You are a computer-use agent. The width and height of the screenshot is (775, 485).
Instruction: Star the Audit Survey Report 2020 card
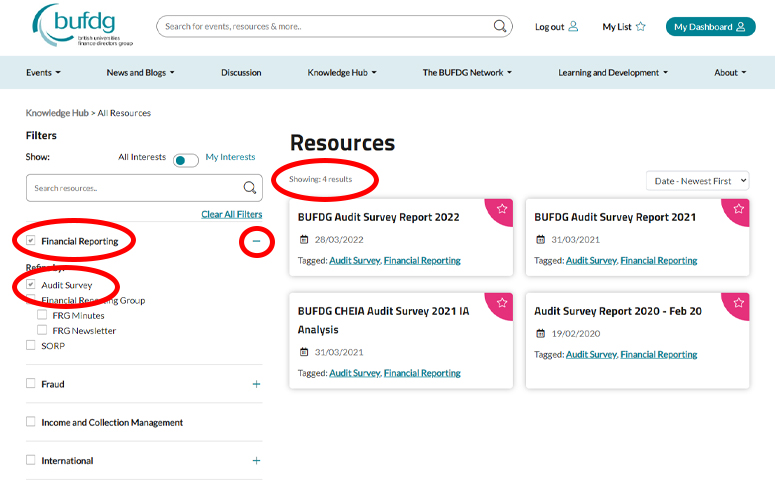[738, 303]
